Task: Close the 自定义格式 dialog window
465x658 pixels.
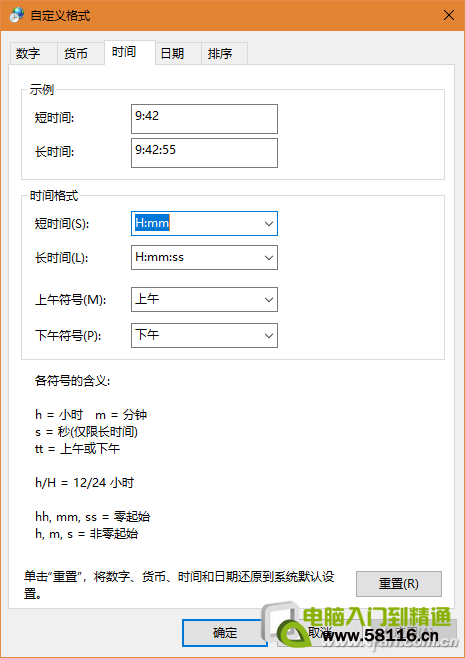Action: coord(449,16)
